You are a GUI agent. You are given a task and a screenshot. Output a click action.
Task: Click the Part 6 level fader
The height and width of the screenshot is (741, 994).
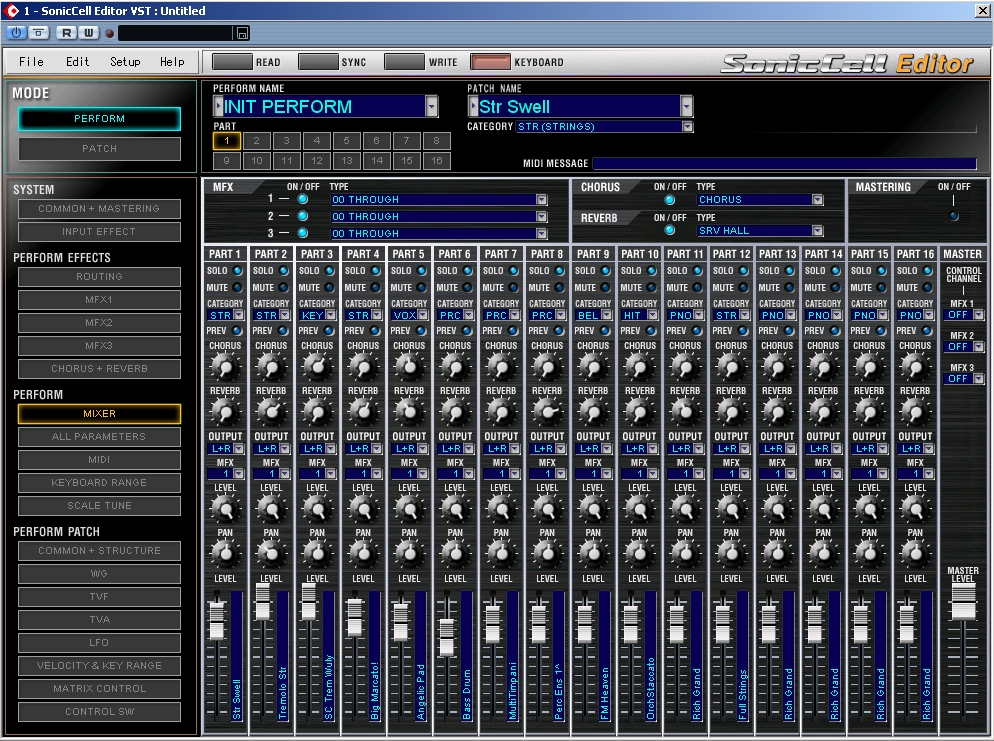pos(447,636)
